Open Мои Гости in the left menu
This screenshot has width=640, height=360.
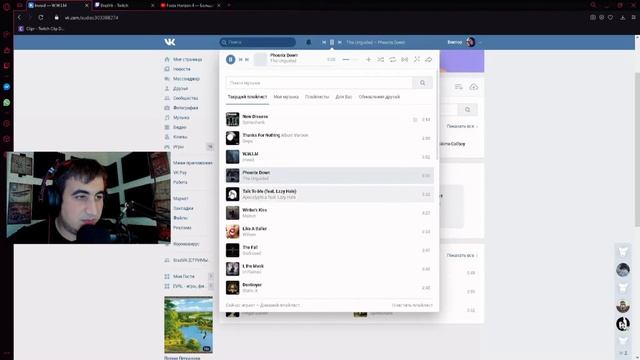tap(184, 276)
